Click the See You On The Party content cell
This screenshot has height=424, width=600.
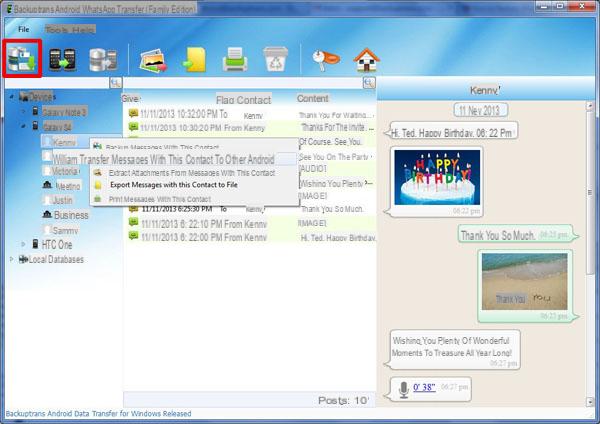pos(335,157)
